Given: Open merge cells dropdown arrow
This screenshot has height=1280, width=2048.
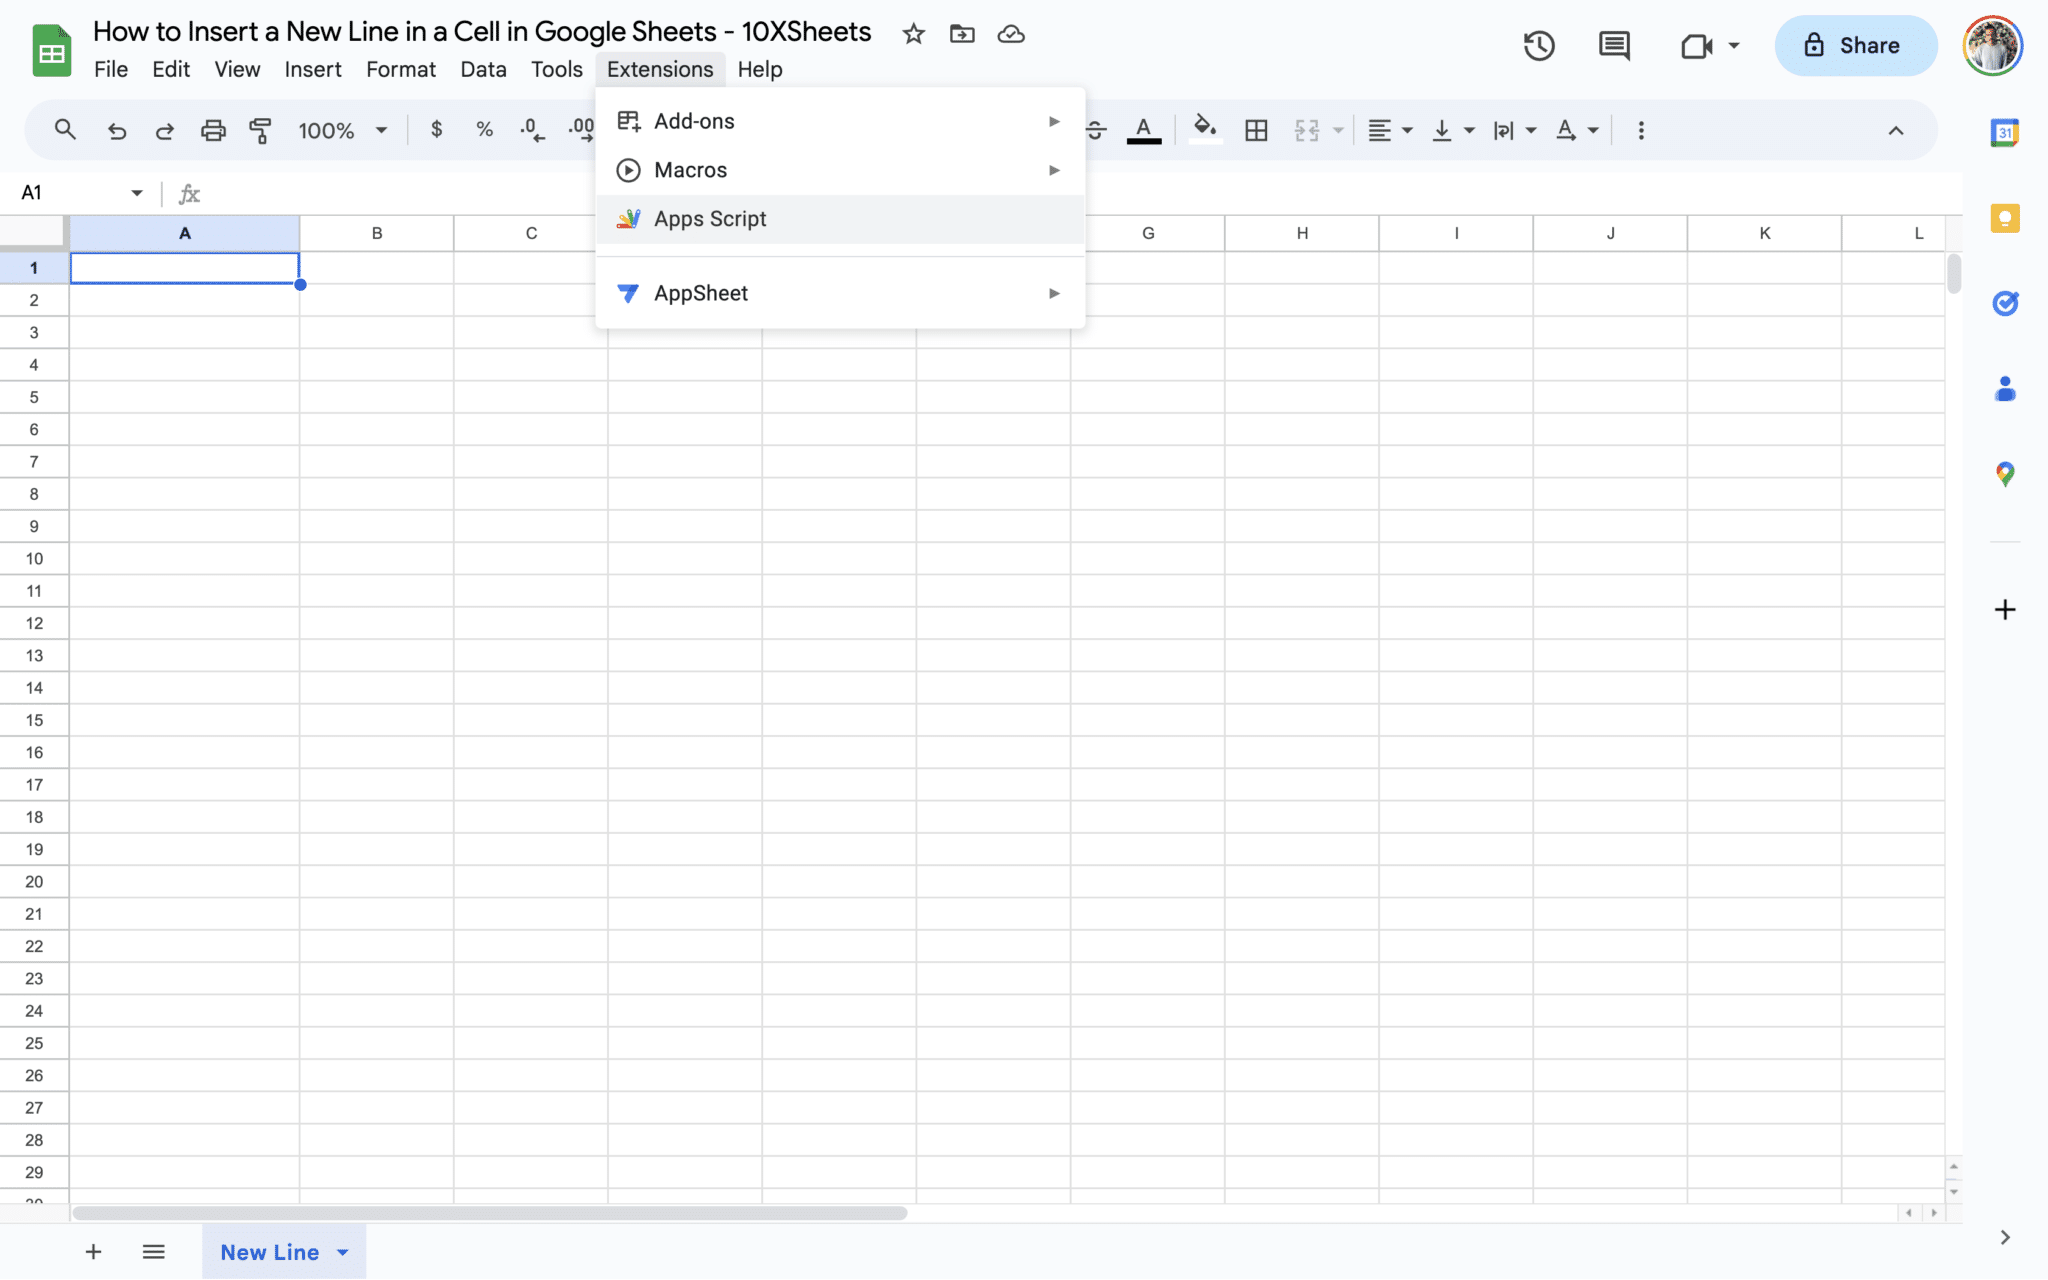Looking at the screenshot, I should click(x=1338, y=130).
